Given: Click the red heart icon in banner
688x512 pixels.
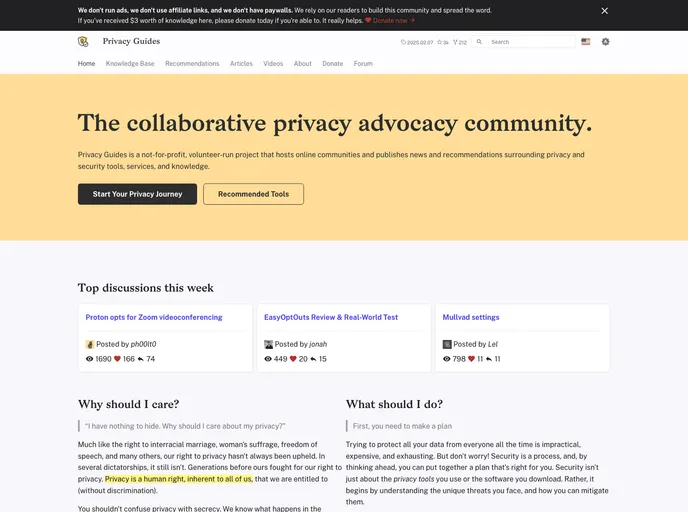Looking at the screenshot, I should [x=368, y=20].
